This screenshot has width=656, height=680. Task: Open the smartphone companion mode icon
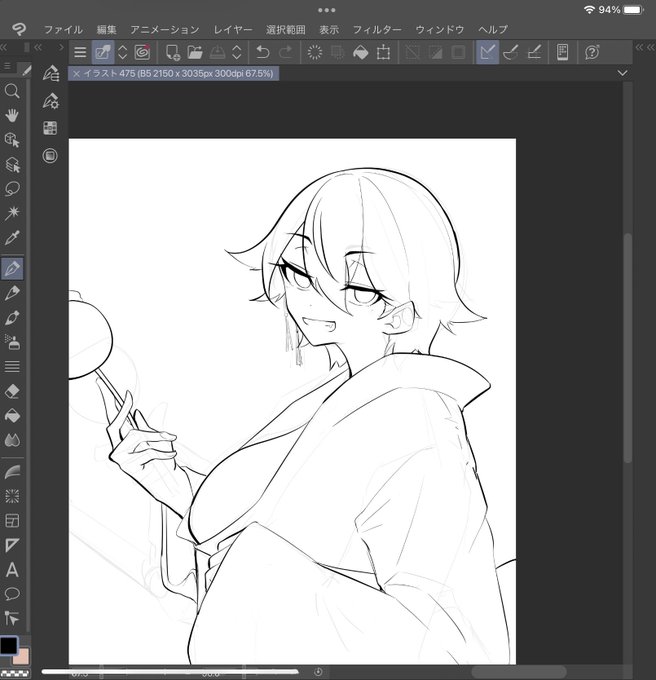[563, 52]
